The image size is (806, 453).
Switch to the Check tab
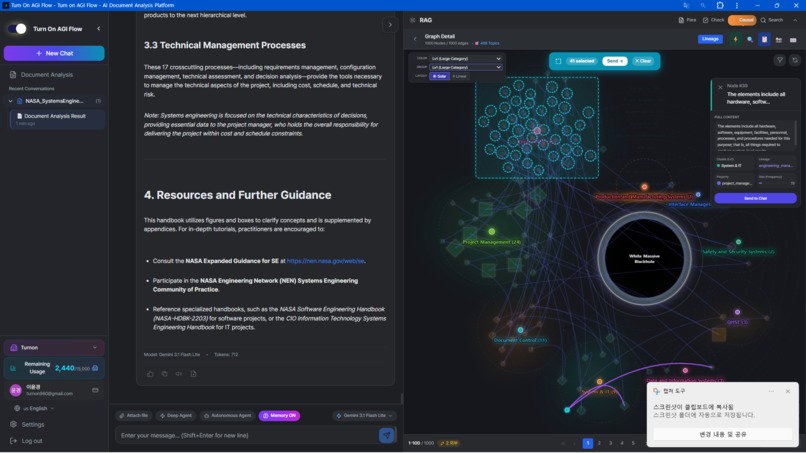[x=713, y=20]
